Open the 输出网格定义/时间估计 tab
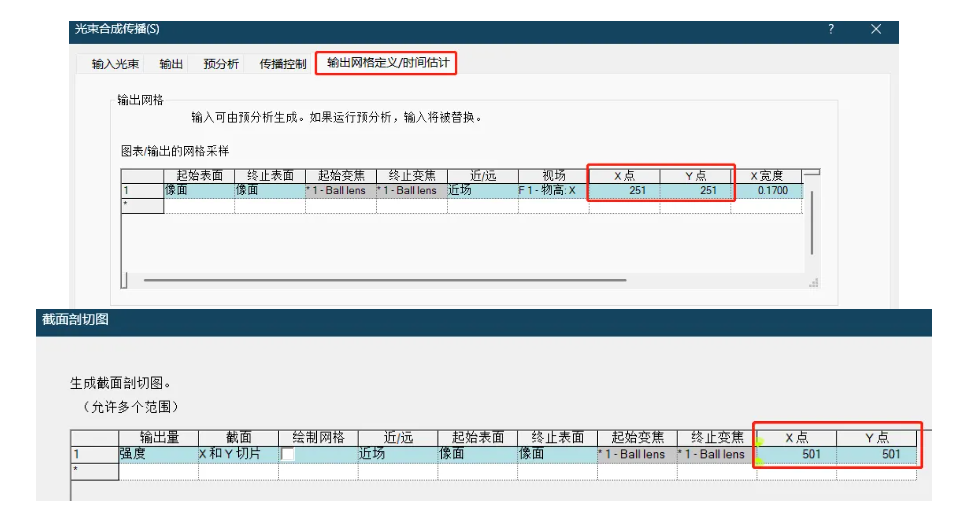This screenshot has width=957, height=524. point(388,63)
